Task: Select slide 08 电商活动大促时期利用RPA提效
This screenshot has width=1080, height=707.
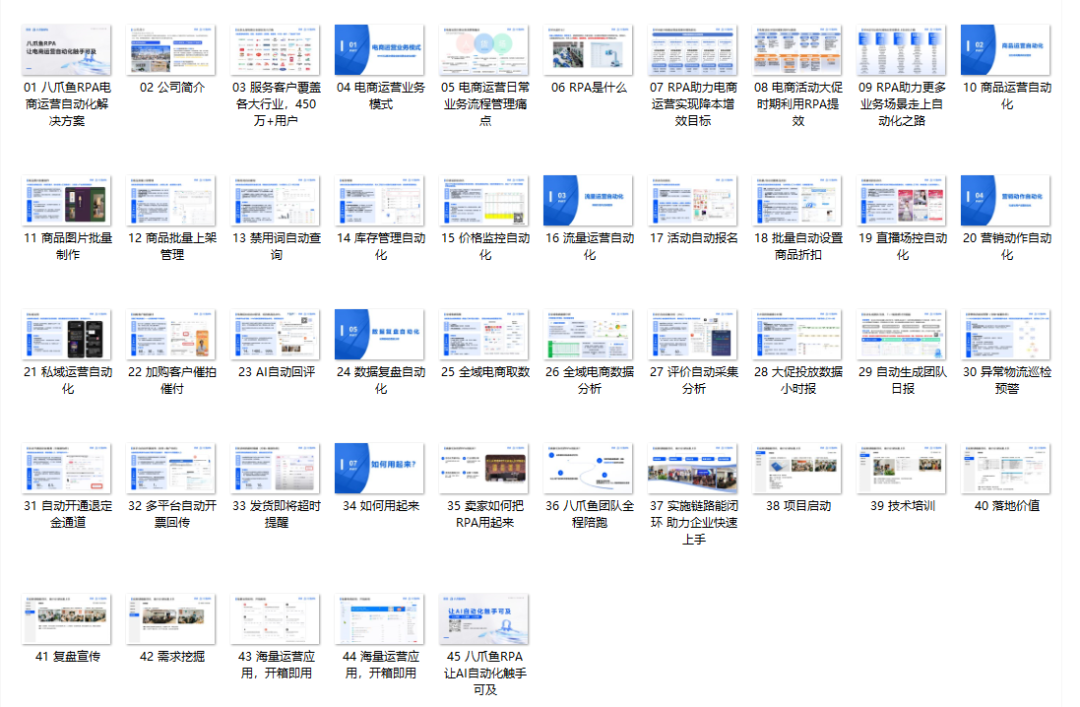Action: (x=798, y=50)
